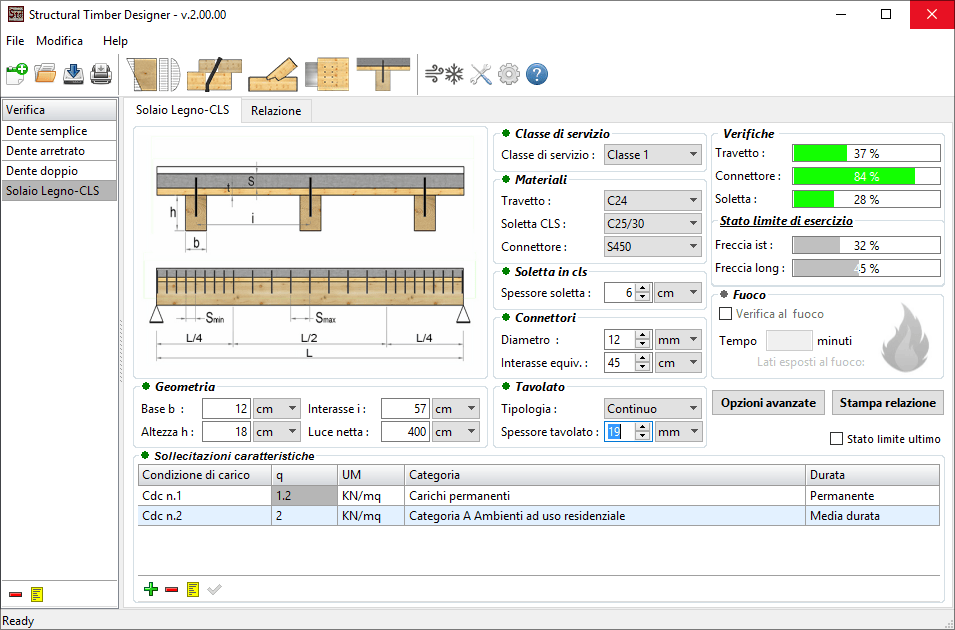
Task: Select the timber section verification tool icon
Action: click(153, 74)
